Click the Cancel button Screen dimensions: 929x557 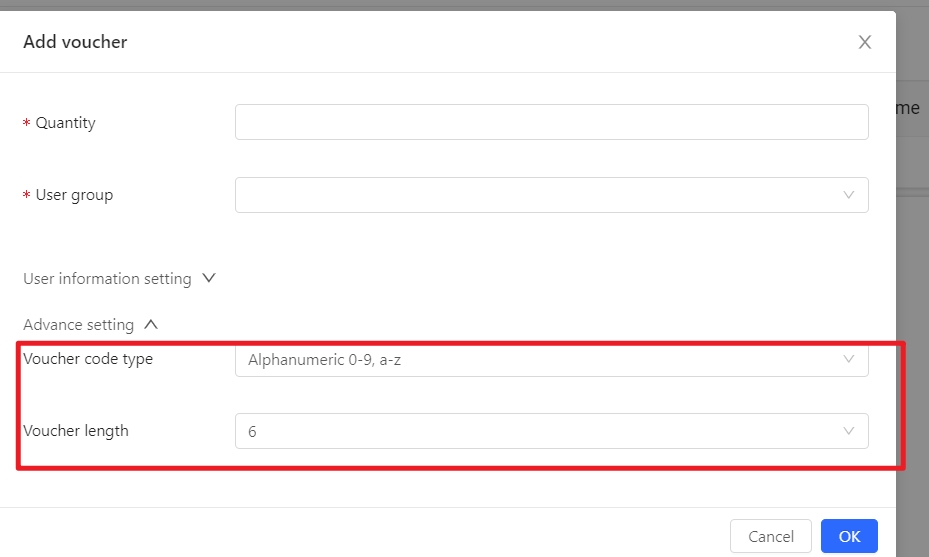point(770,536)
